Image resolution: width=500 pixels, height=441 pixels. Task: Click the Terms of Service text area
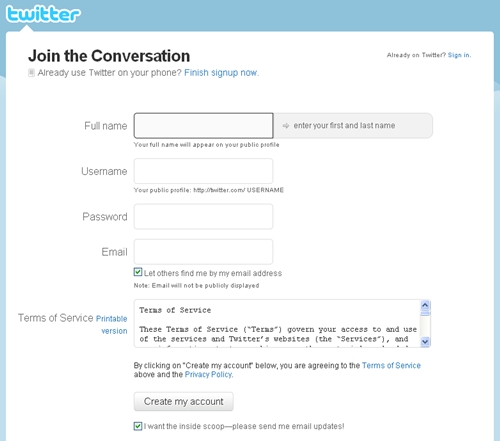point(277,323)
